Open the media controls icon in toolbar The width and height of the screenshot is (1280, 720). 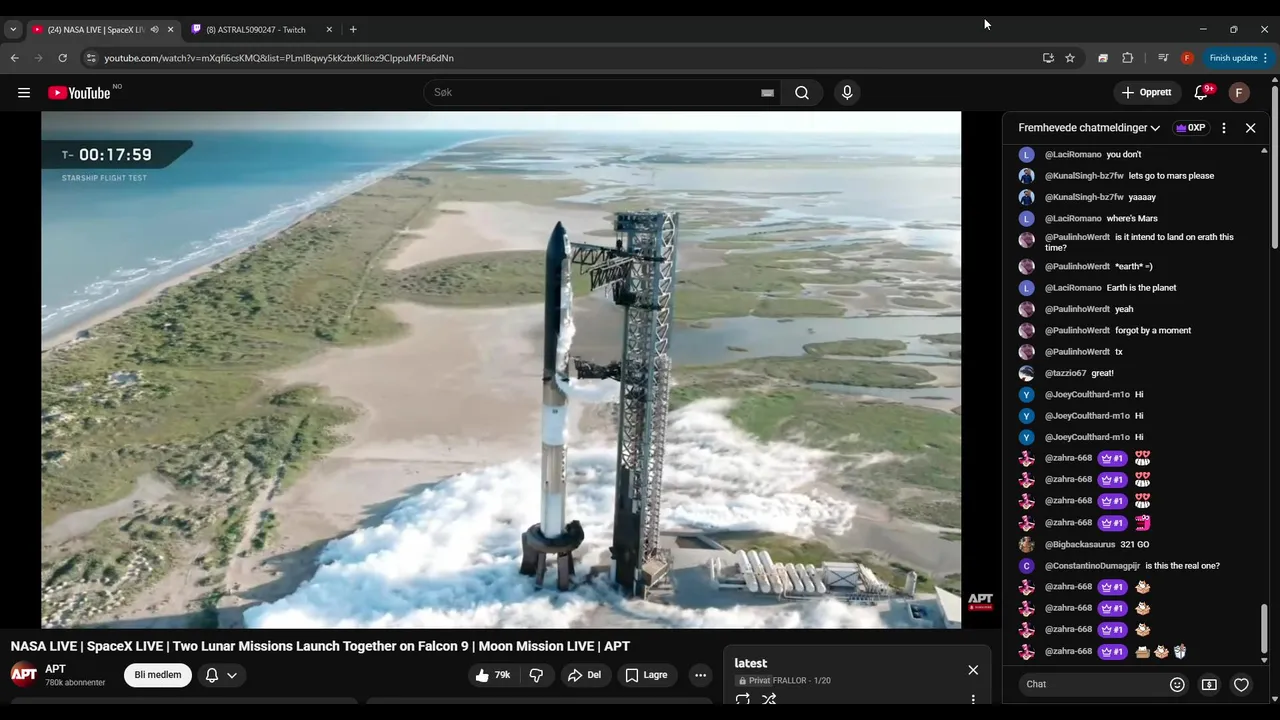[1163, 58]
